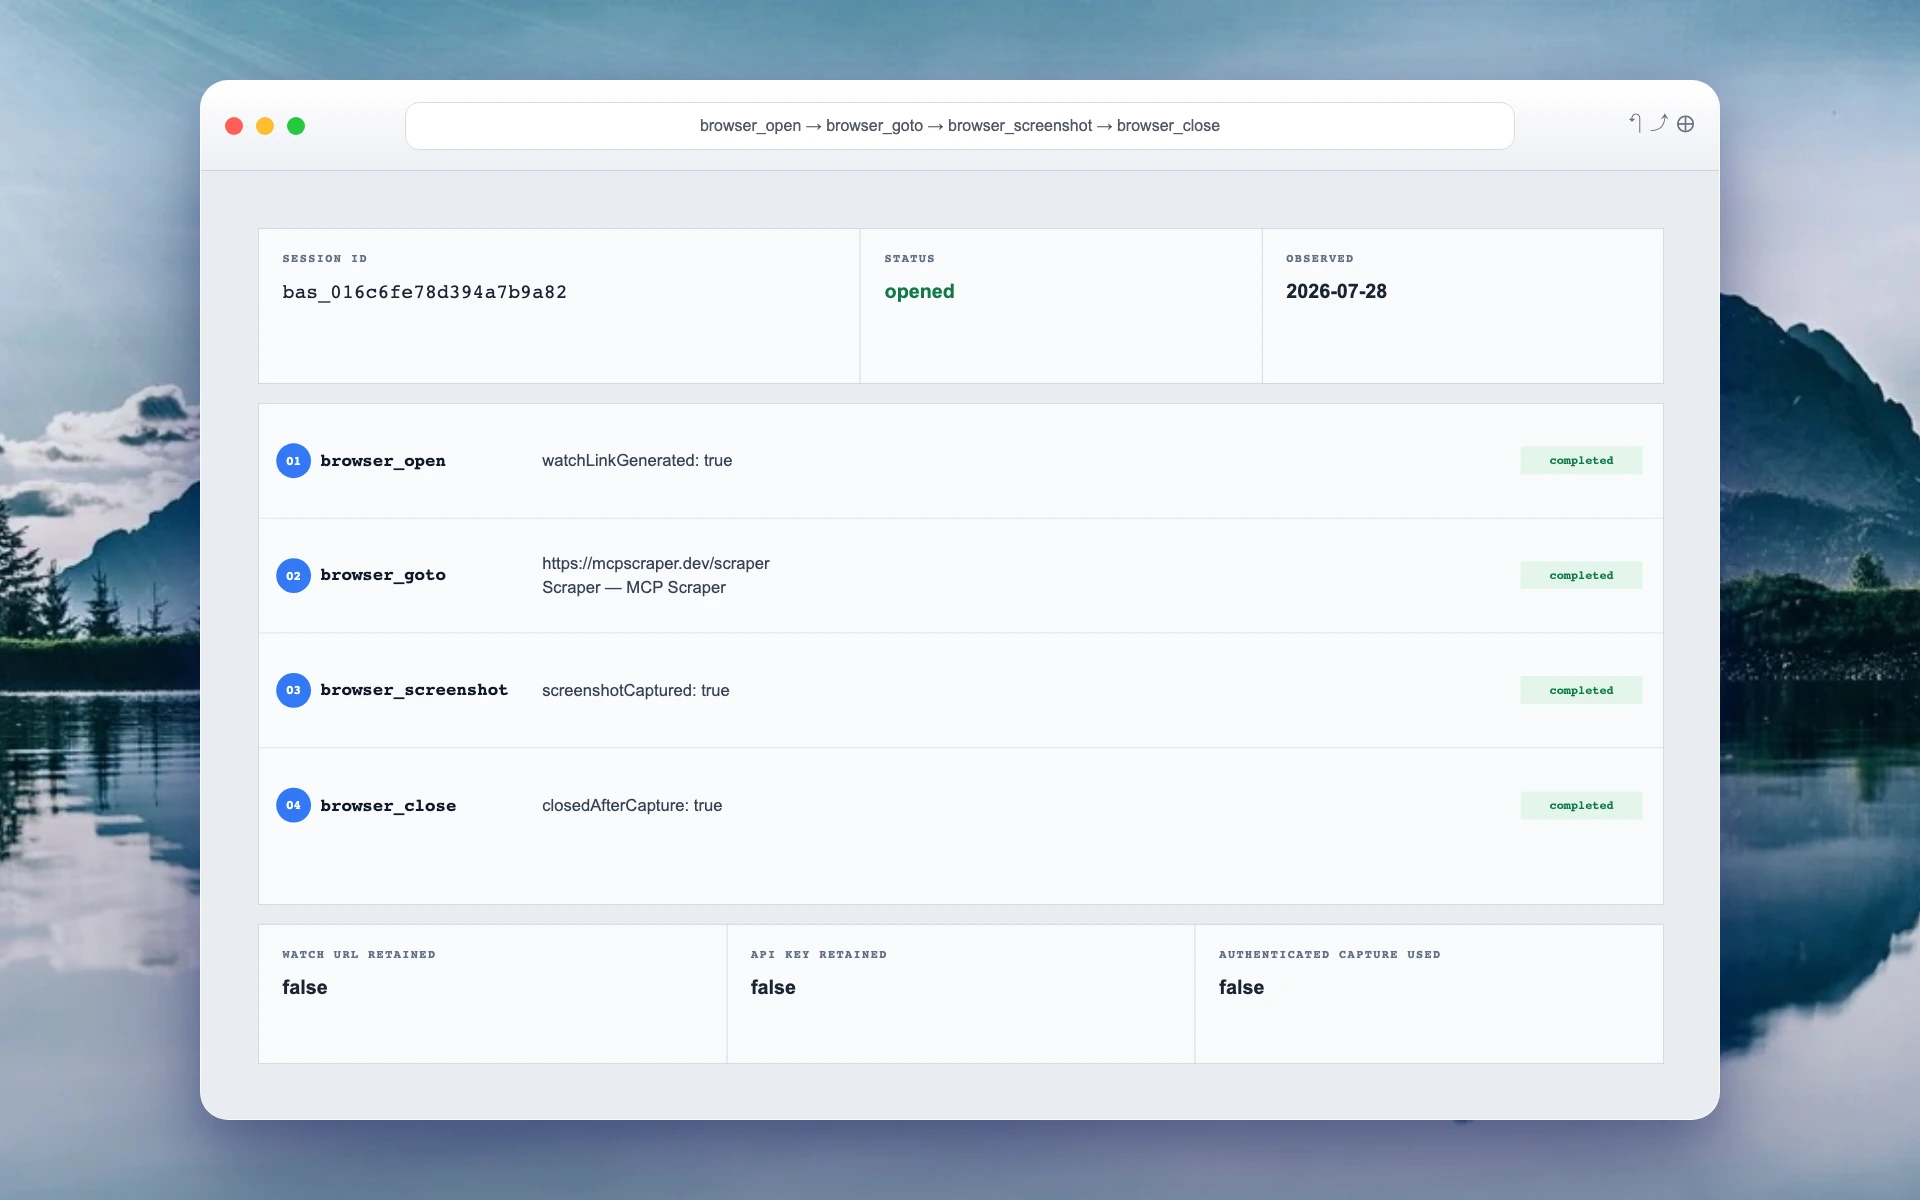Click the 'API KEY RETAINED' label

point(819,955)
